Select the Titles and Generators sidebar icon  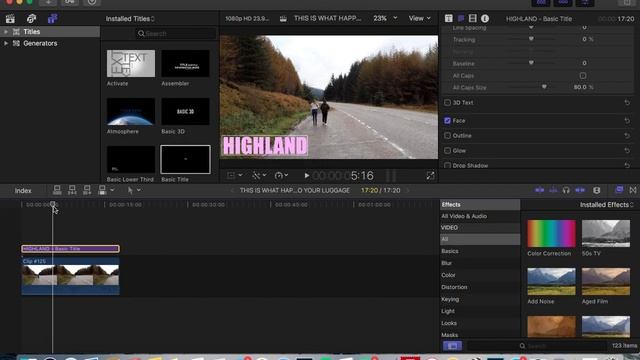click(52, 19)
